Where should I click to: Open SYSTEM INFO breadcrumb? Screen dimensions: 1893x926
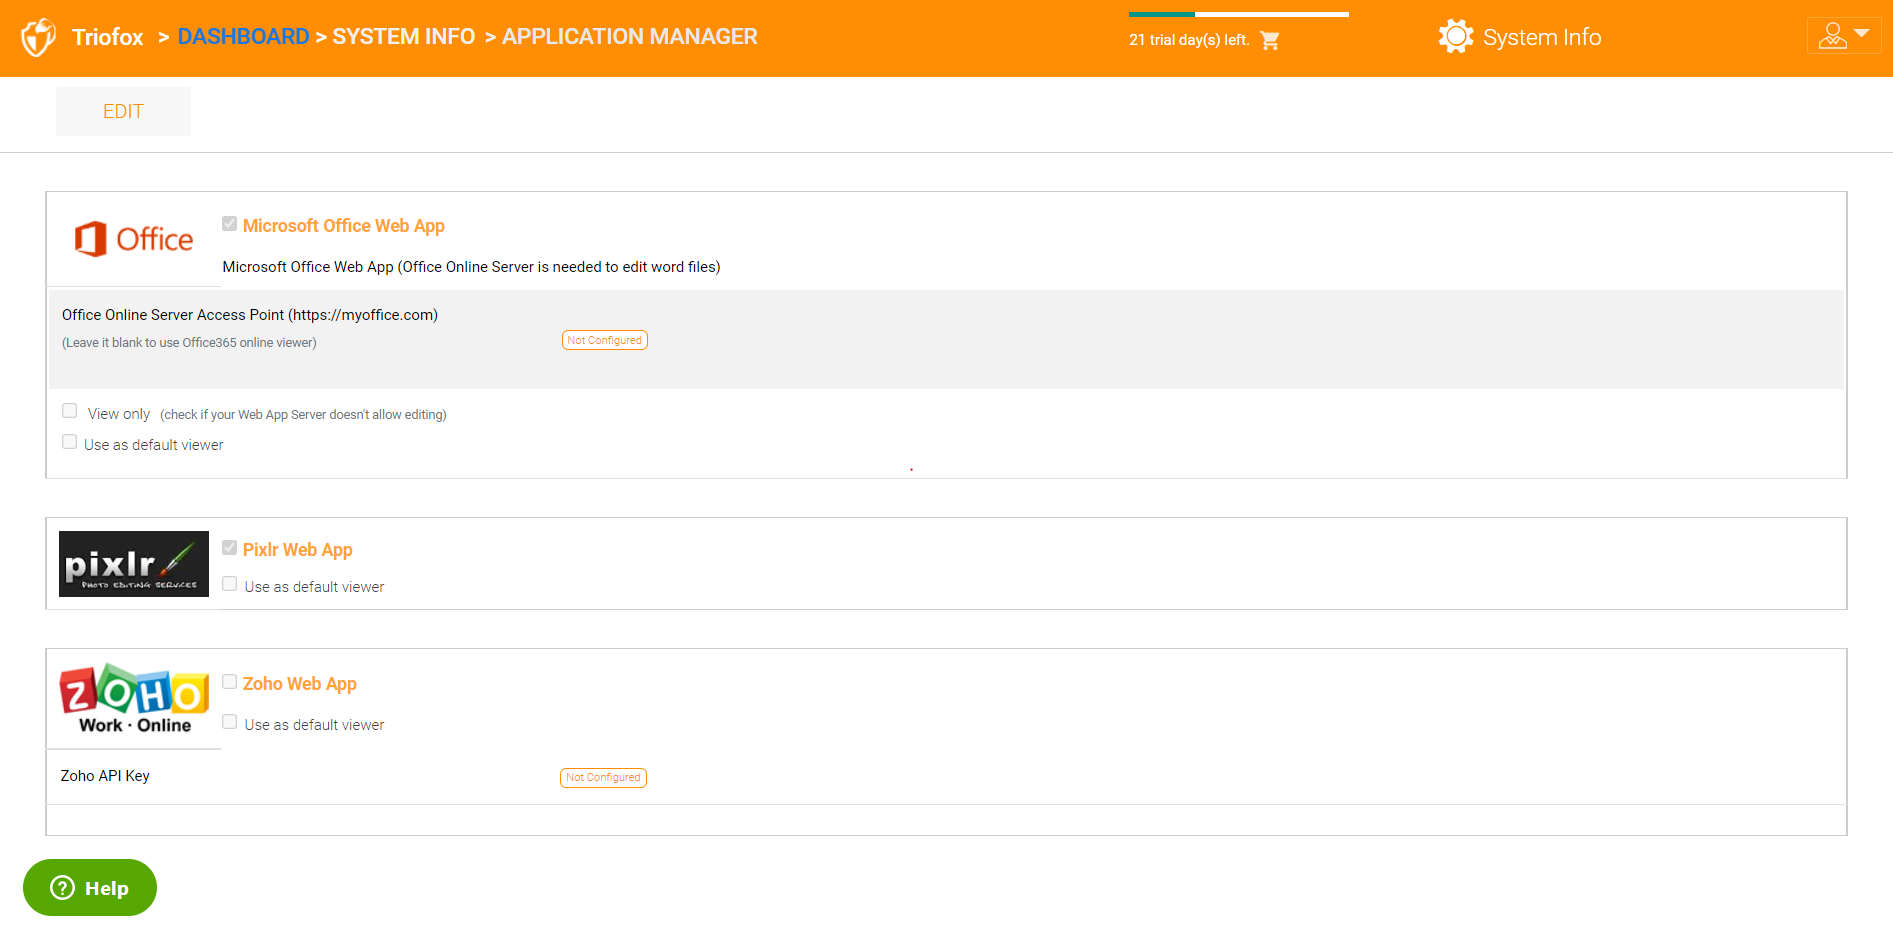pos(403,37)
